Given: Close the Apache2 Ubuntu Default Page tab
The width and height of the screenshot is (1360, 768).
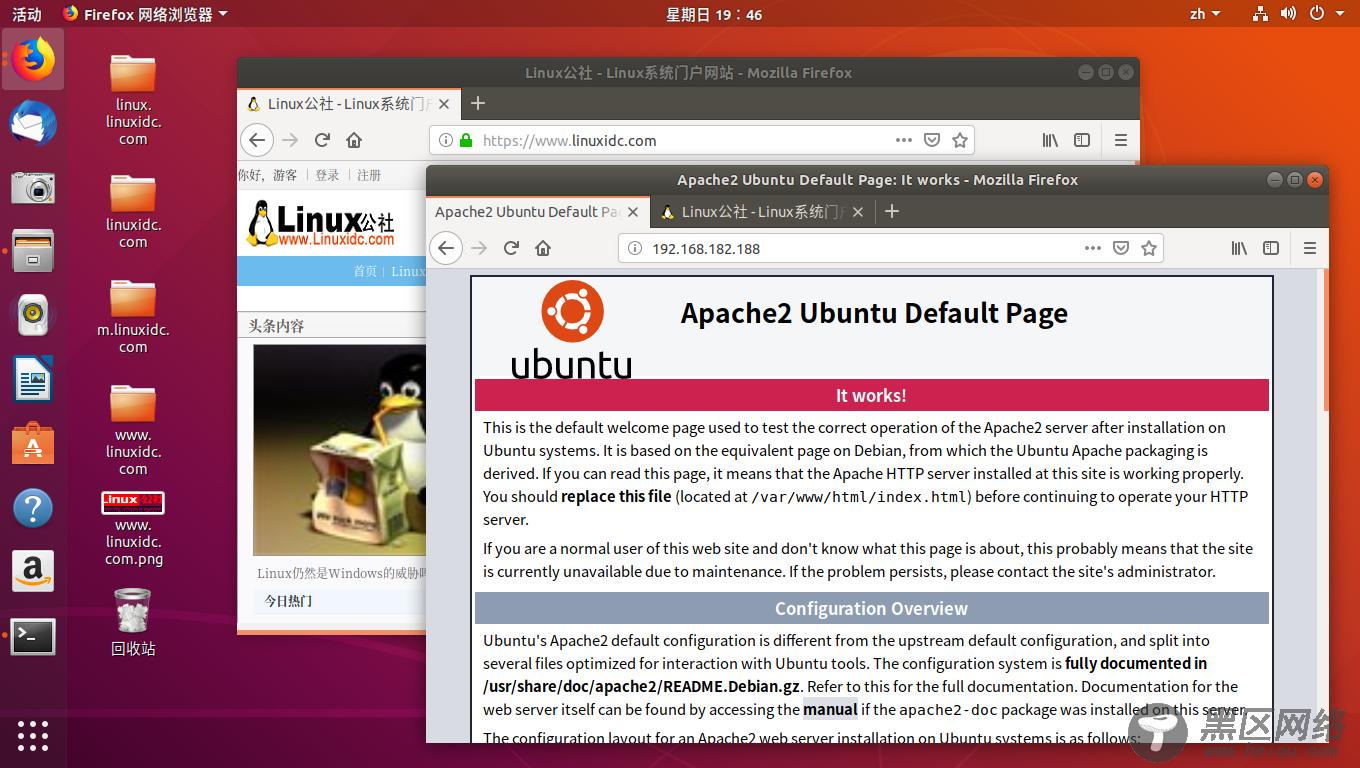Looking at the screenshot, I should click(634, 211).
